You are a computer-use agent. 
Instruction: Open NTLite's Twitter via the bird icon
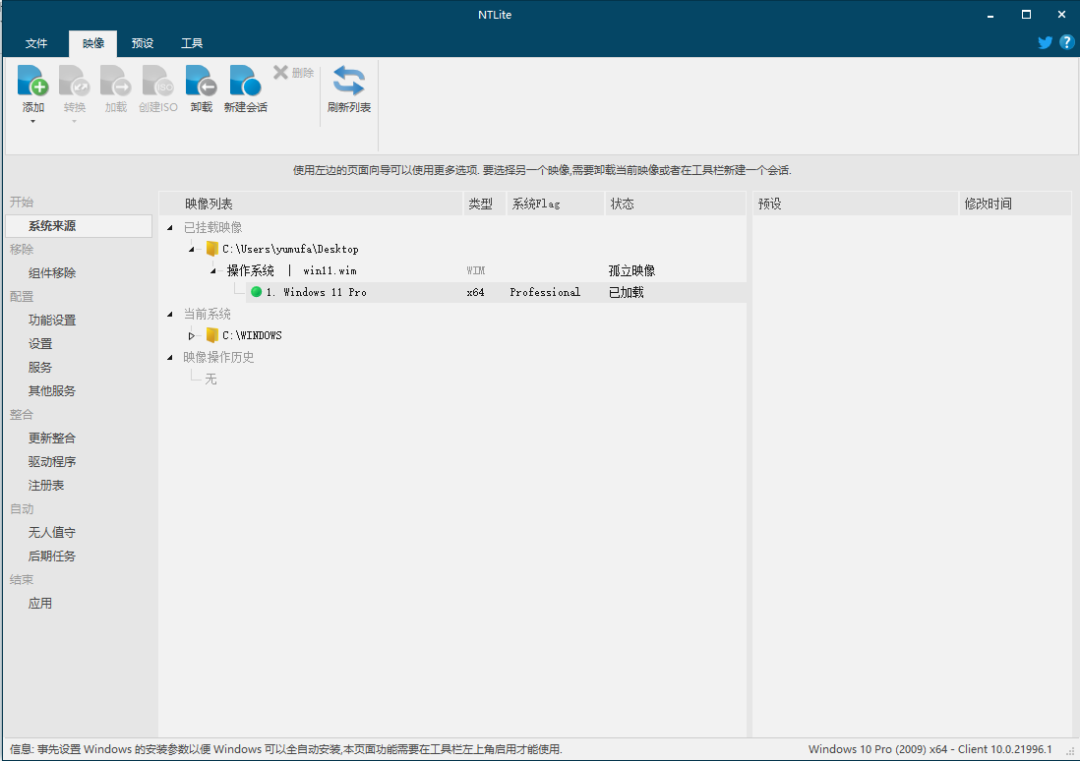tap(1044, 42)
